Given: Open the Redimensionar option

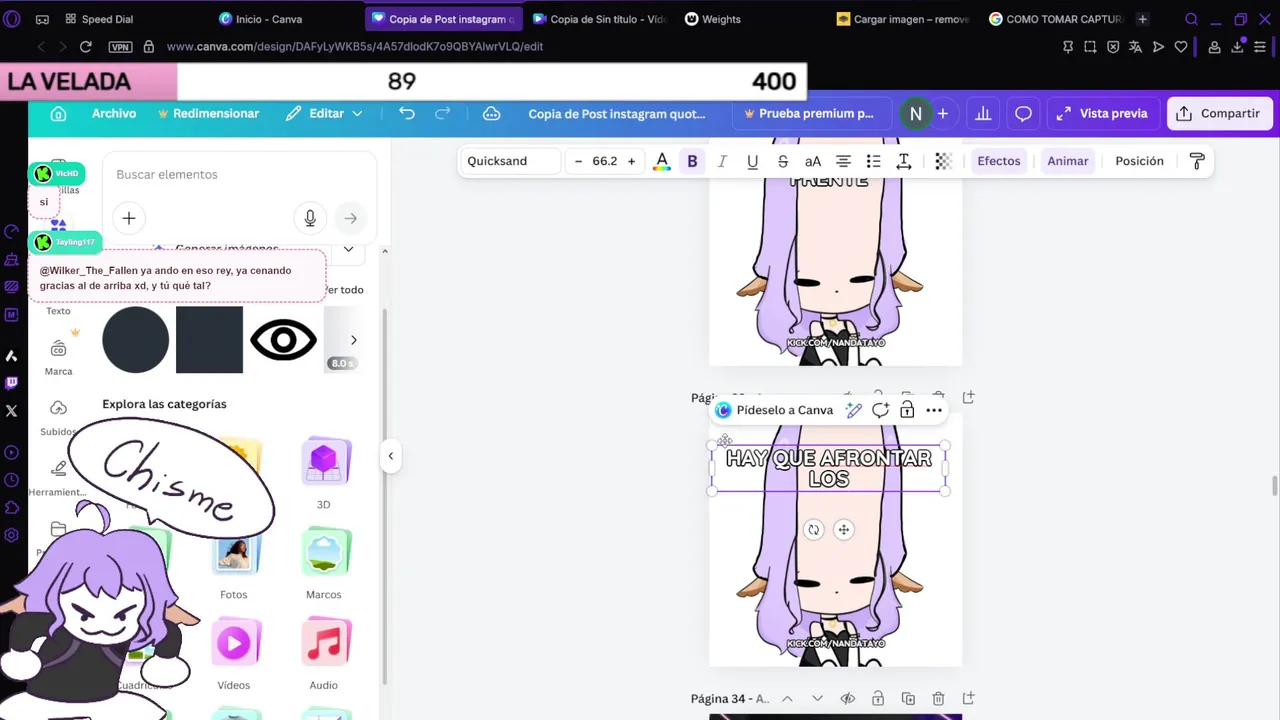Looking at the screenshot, I should (x=208, y=114).
